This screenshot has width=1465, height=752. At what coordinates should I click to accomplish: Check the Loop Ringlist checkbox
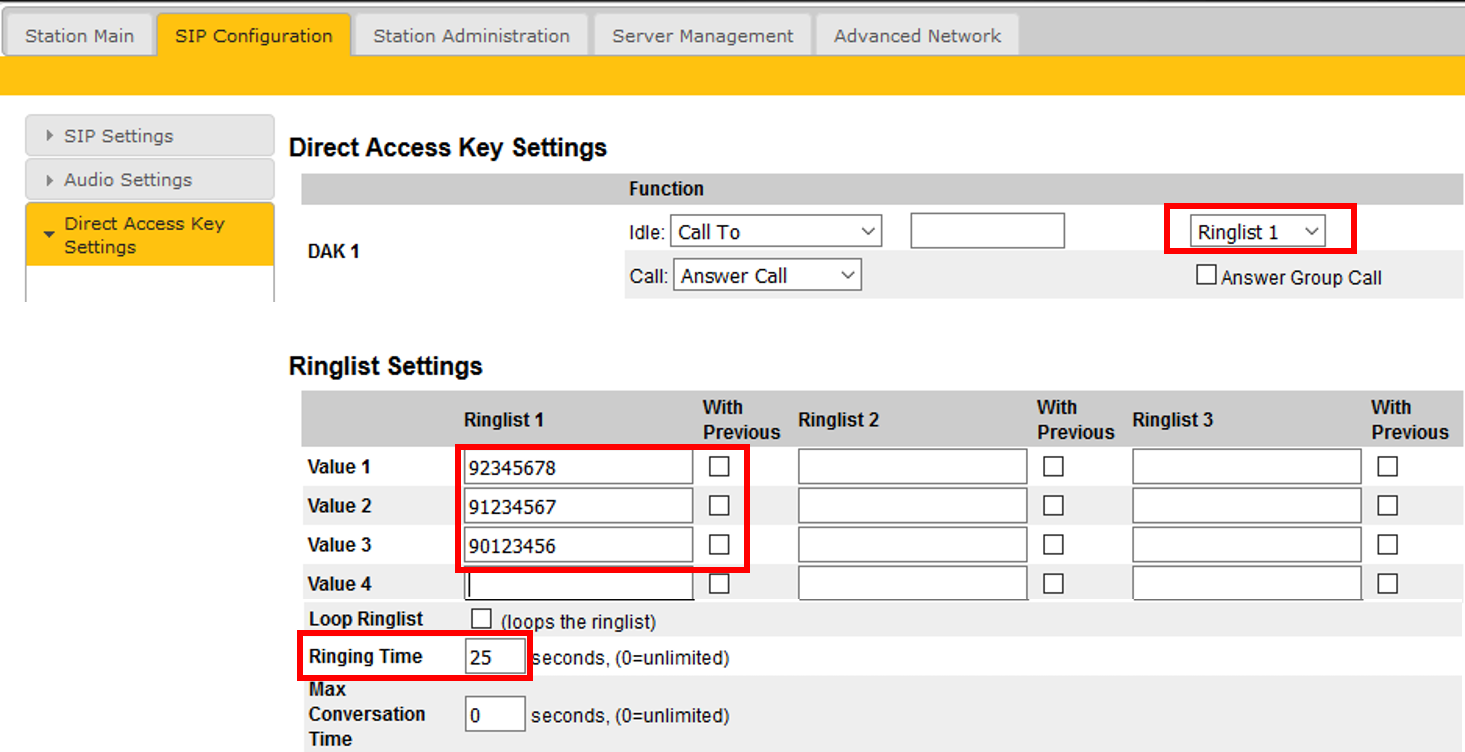(x=481, y=618)
